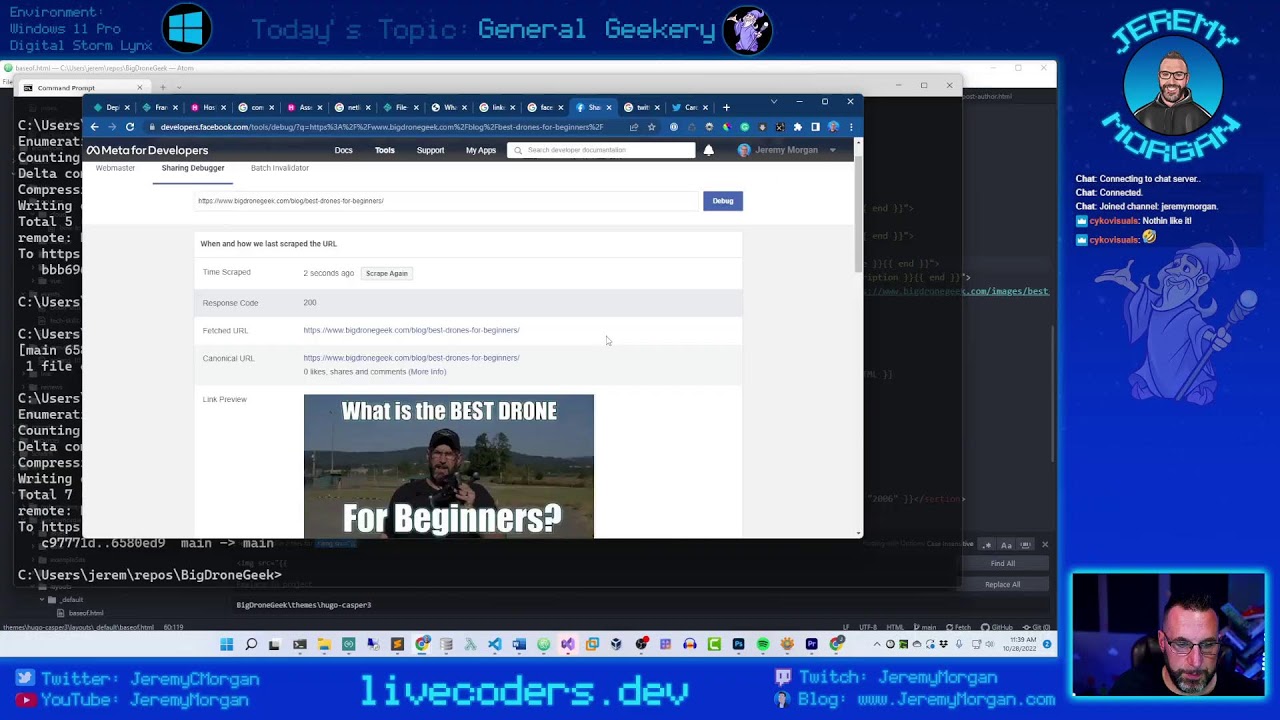The width and height of the screenshot is (1280, 720).
Task: Open the Chrome extensions puzzle icon
Action: coord(798,127)
